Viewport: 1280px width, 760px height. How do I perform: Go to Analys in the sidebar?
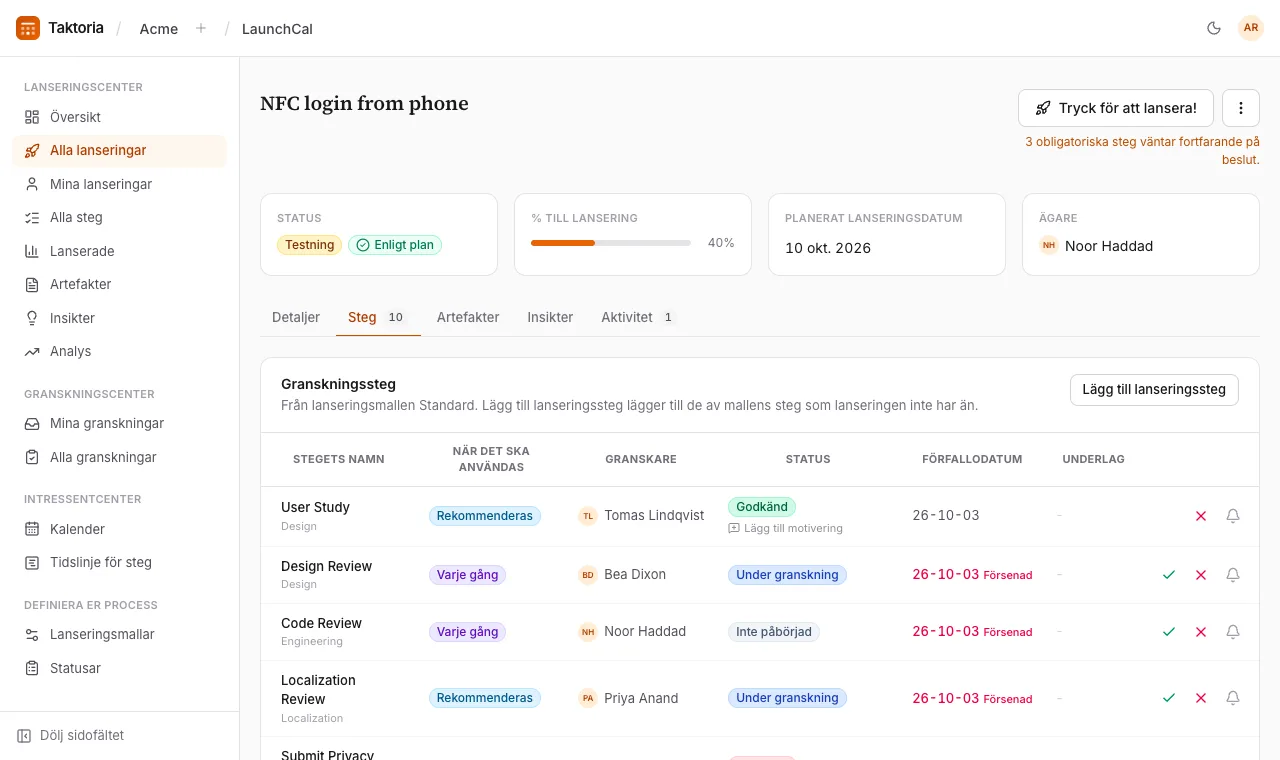click(120, 351)
